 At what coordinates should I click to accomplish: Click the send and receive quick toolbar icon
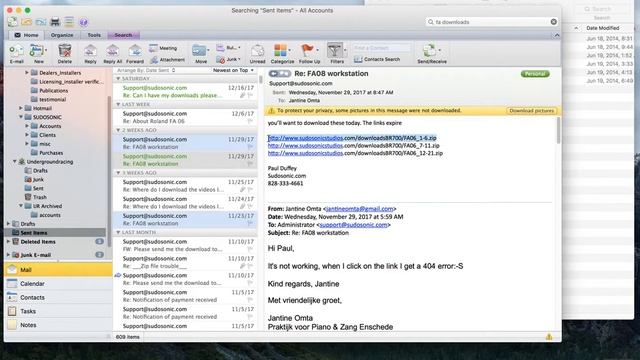point(12,22)
